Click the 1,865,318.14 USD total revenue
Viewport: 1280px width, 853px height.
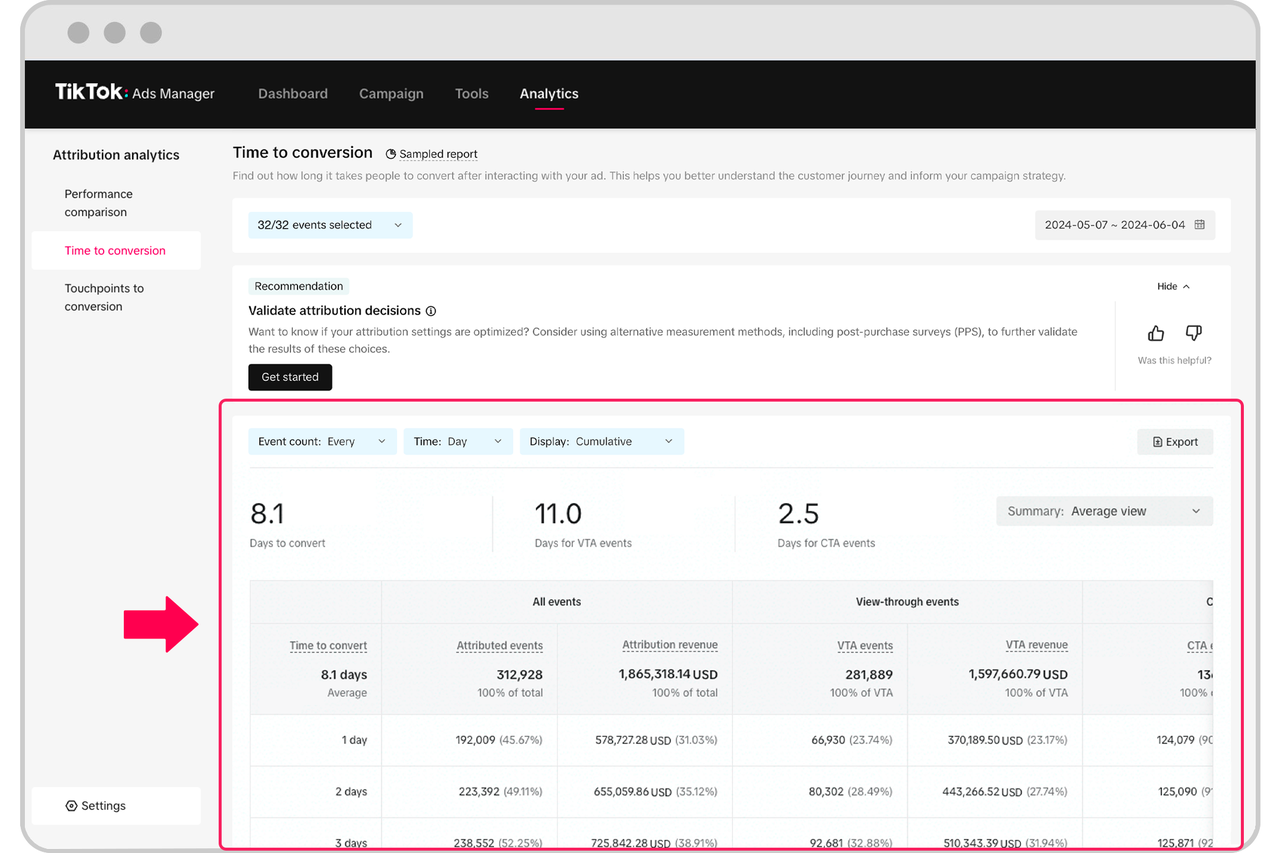[x=669, y=675]
